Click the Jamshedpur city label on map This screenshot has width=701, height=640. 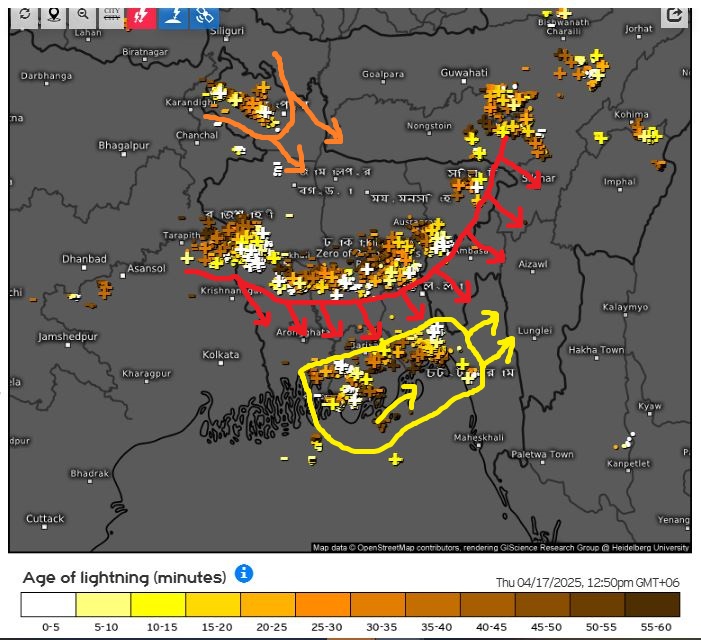point(68,337)
